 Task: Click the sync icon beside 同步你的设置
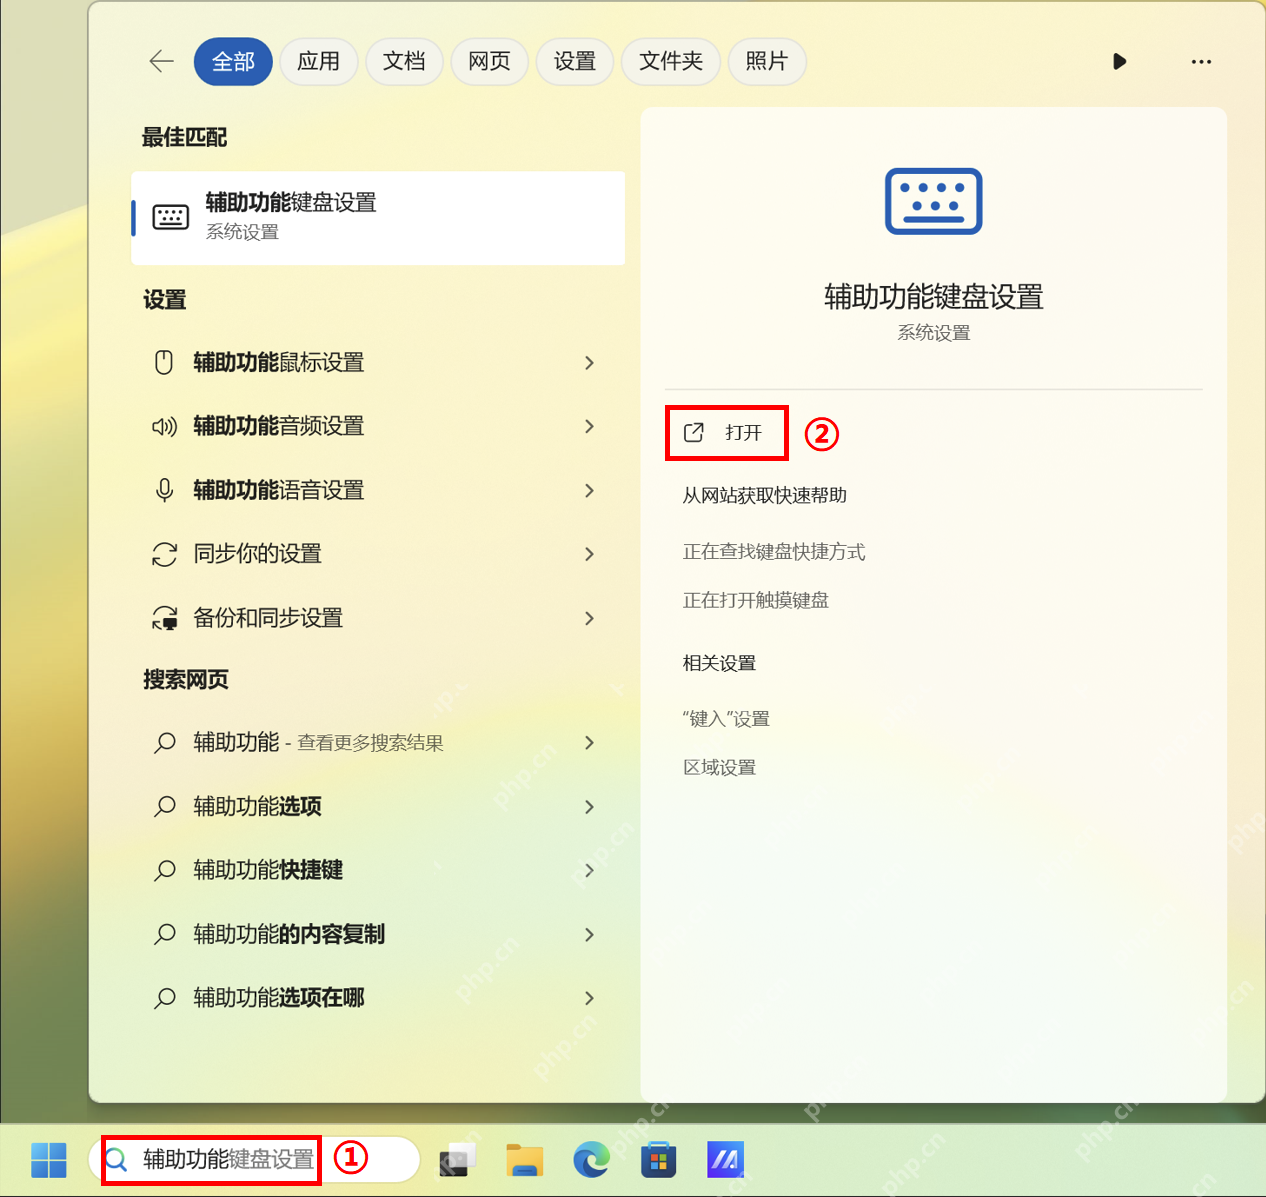164,554
